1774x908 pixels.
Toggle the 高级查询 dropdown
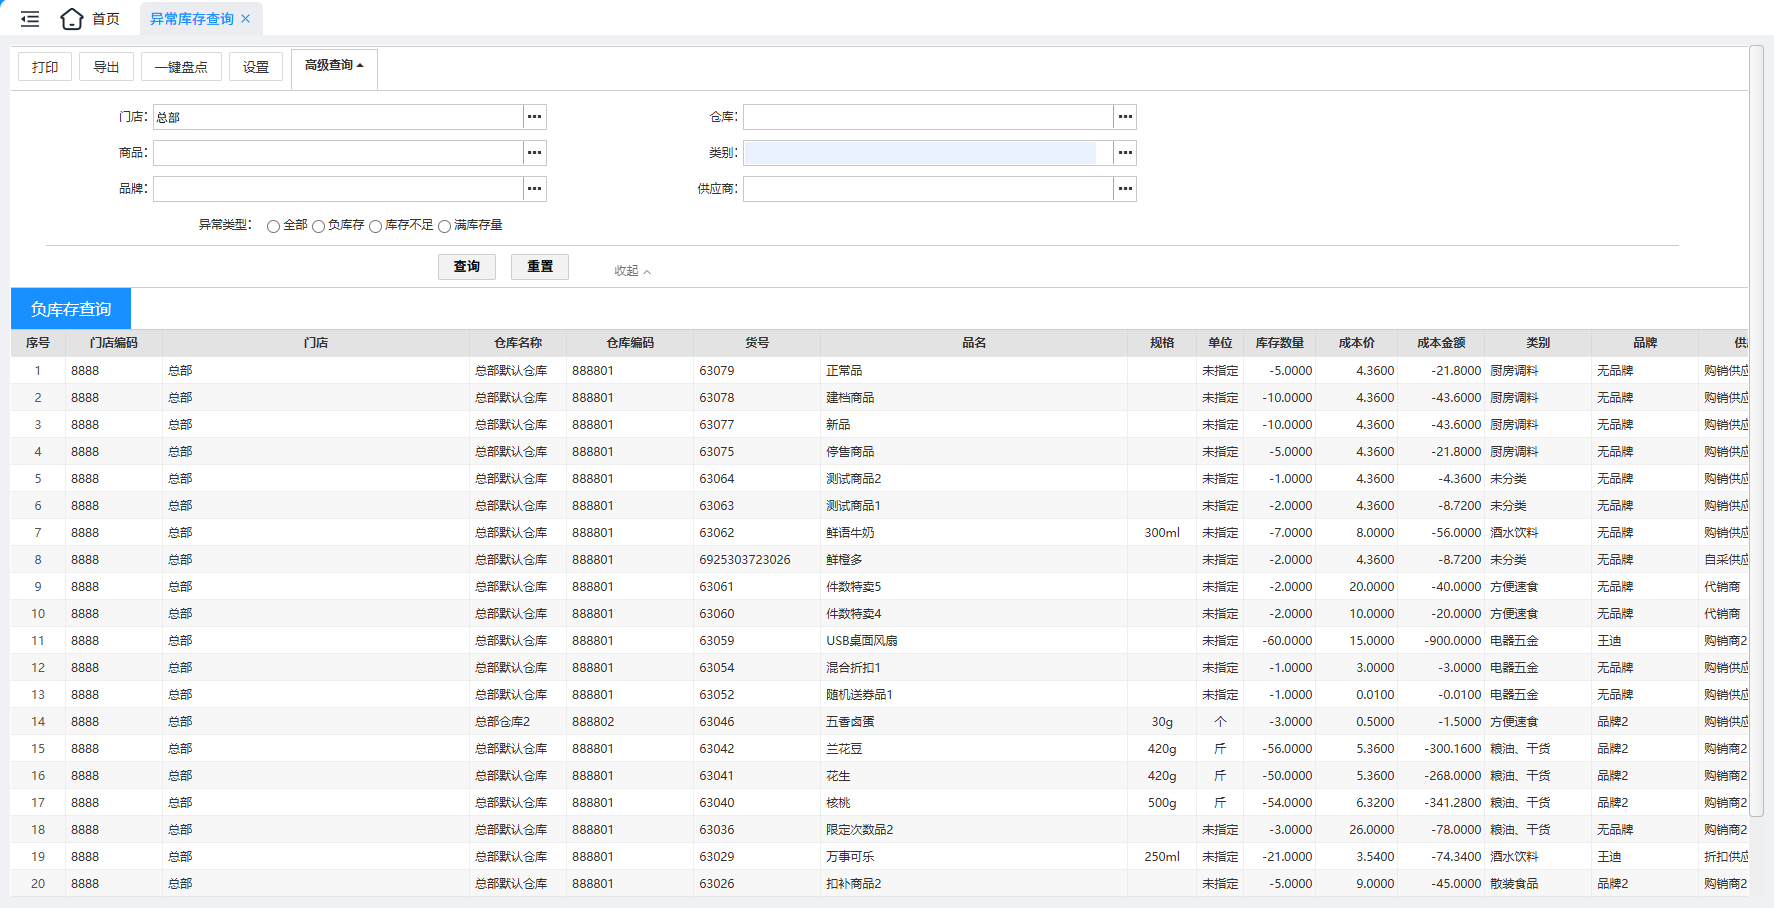[334, 66]
